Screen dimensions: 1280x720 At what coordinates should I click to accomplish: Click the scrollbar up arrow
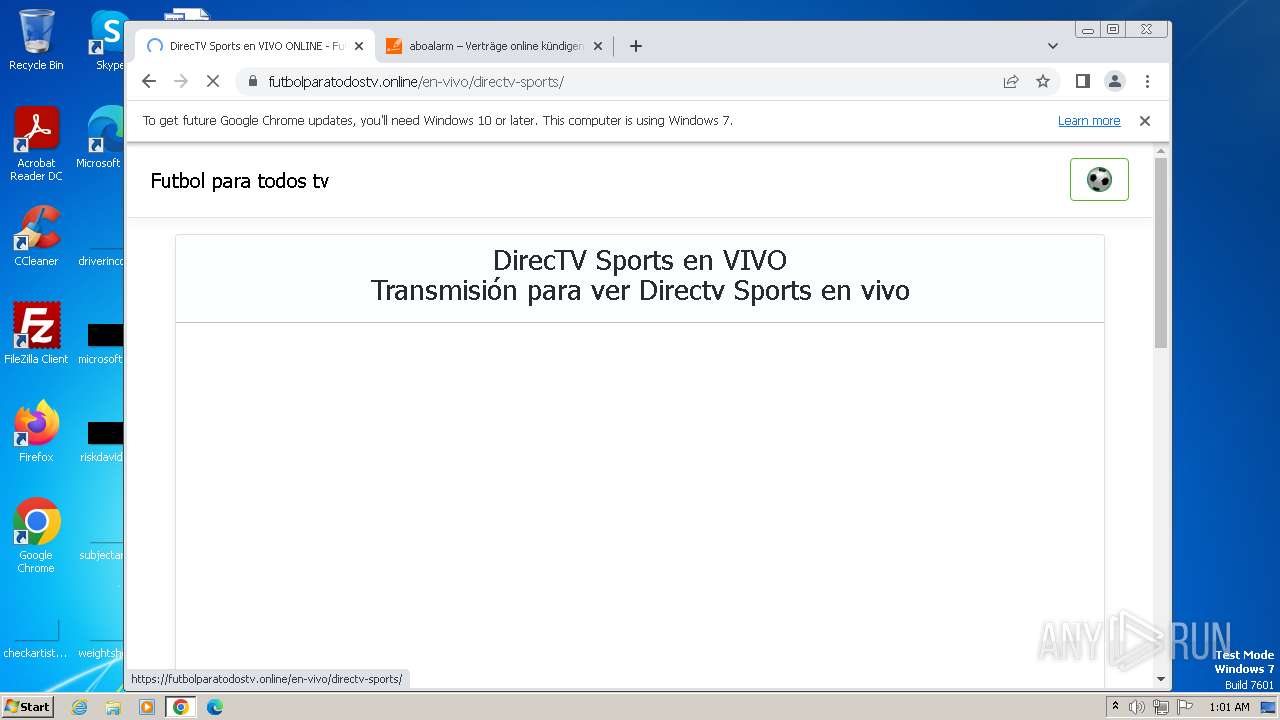[x=1161, y=151]
